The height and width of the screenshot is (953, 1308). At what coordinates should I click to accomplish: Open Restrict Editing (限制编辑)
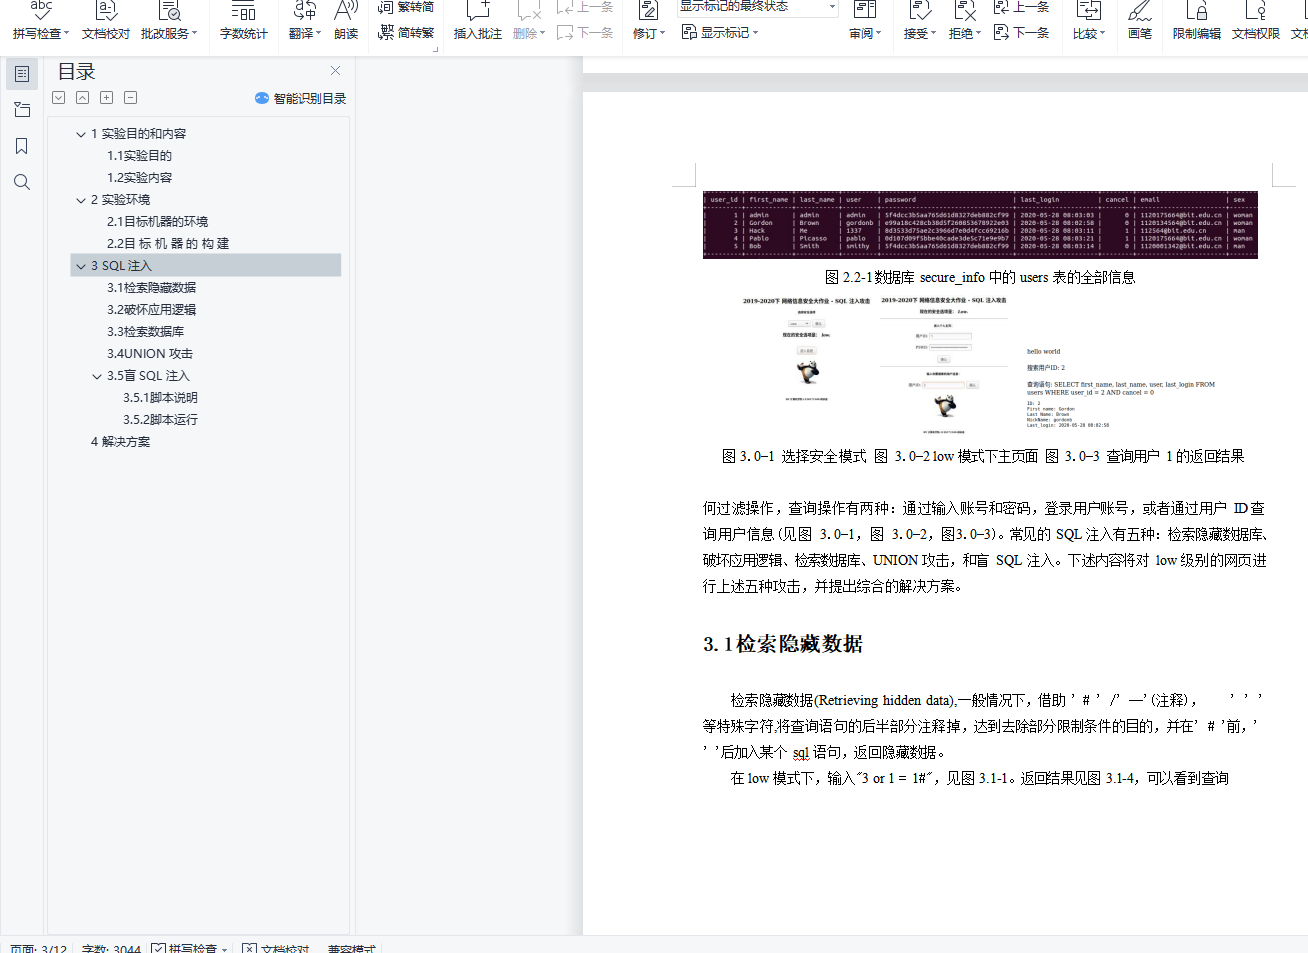pos(1197,21)
